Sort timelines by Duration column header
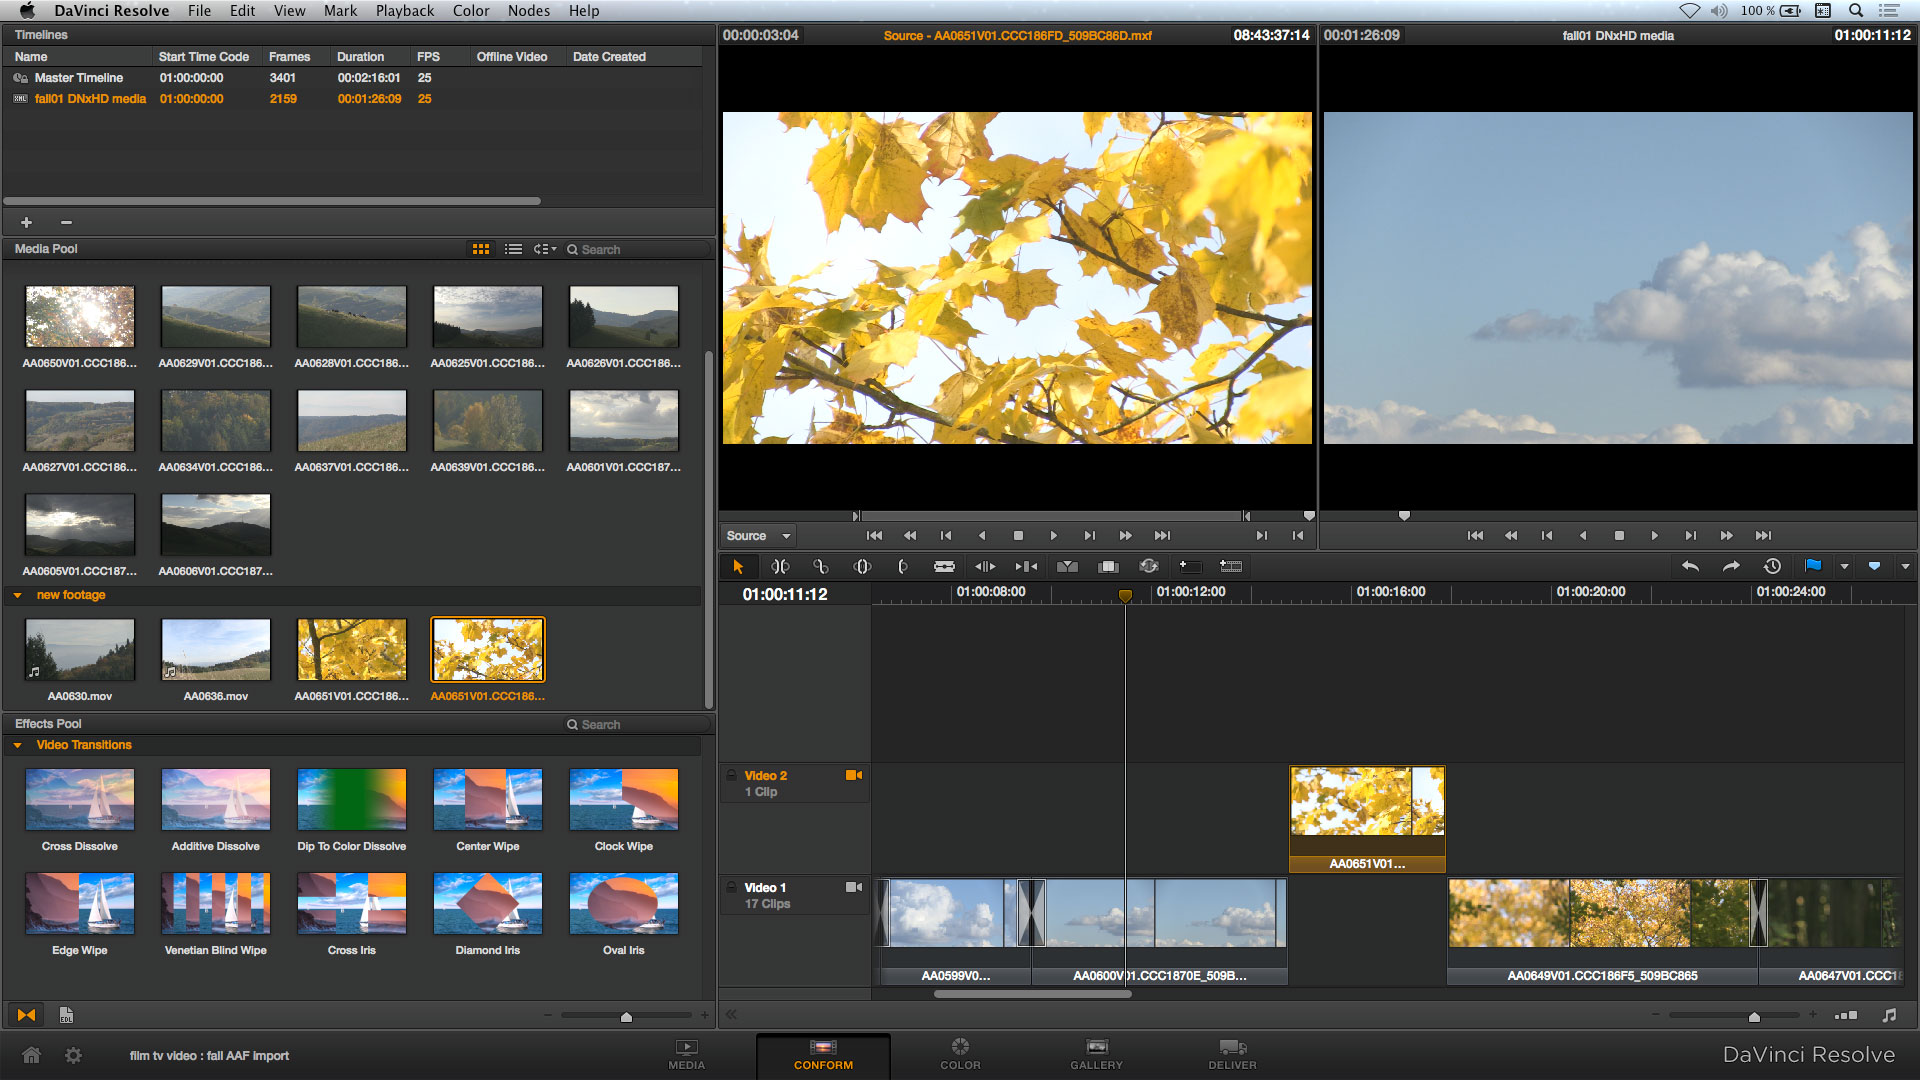 (360, 57)
